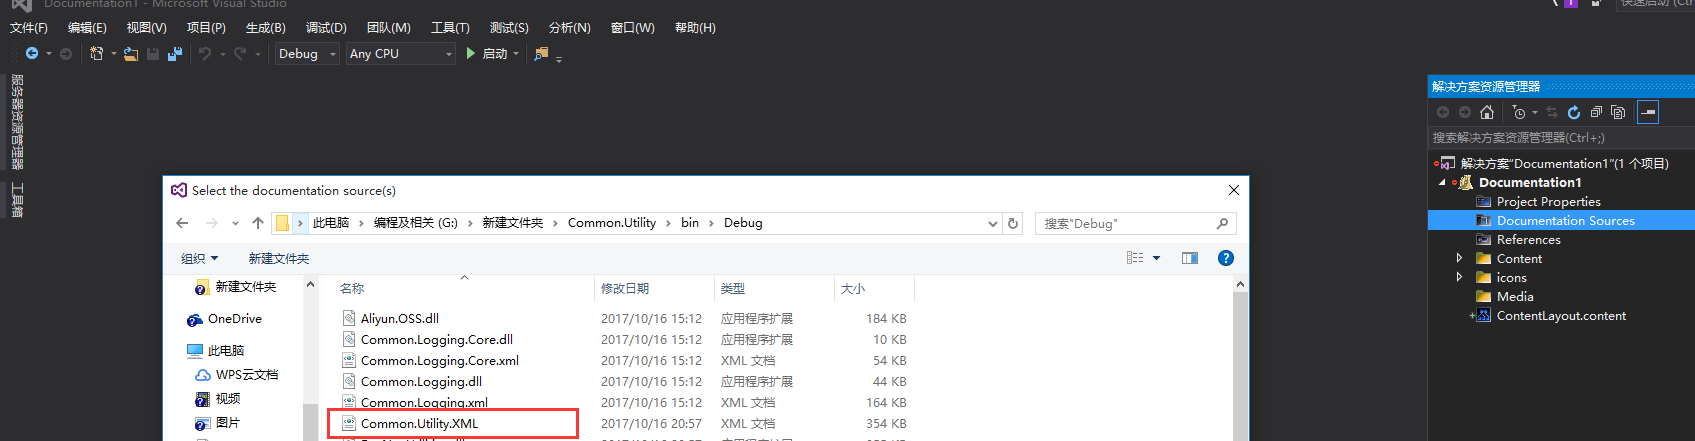Click the Navigate Forward toolbar icon
1695x441 pixels.
pyautogui.click(x=66, y=54)
